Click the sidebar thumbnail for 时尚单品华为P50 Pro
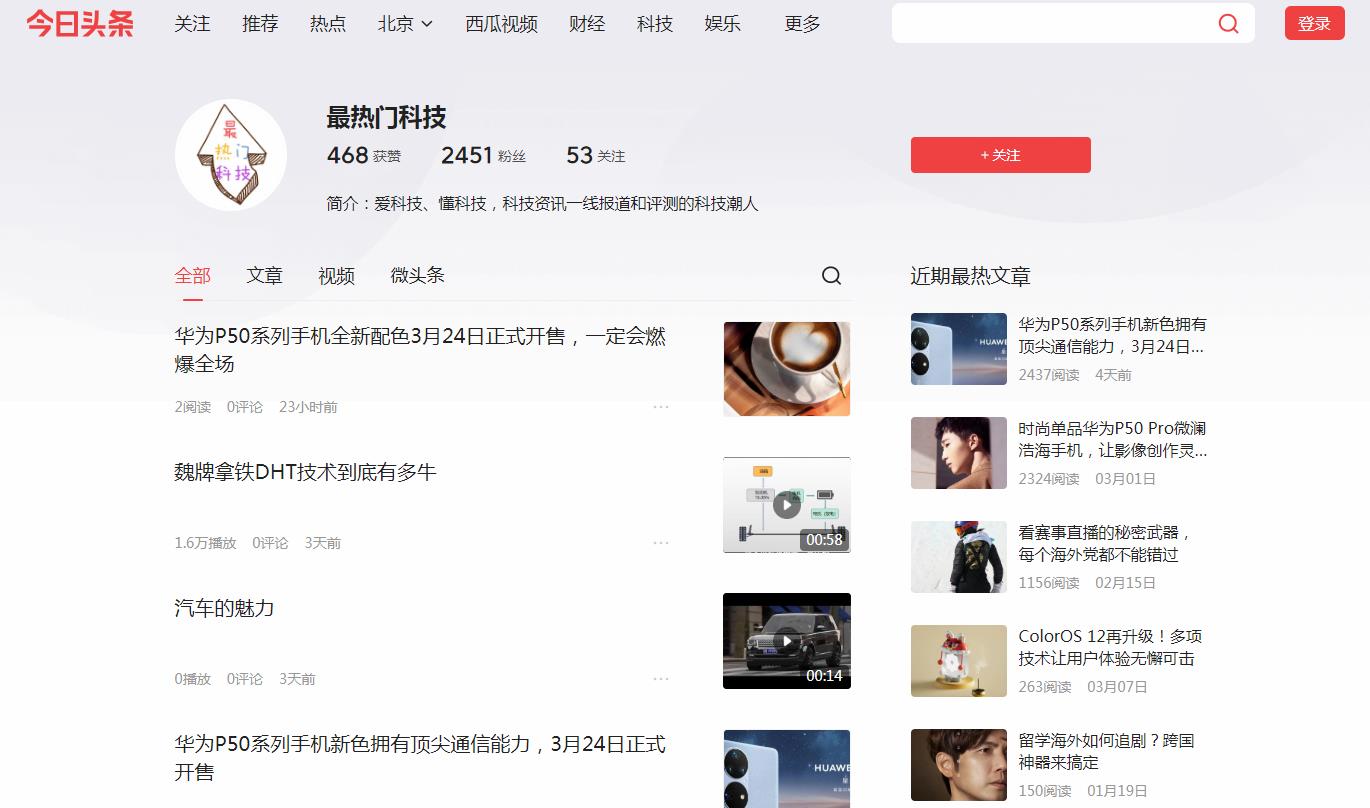 coord(959,453)
